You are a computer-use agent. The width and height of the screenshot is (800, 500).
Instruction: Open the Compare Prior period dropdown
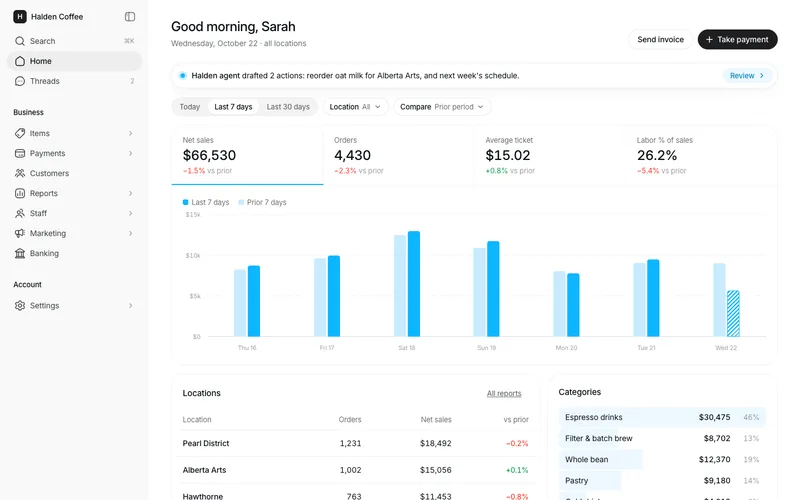pos(442,107)
